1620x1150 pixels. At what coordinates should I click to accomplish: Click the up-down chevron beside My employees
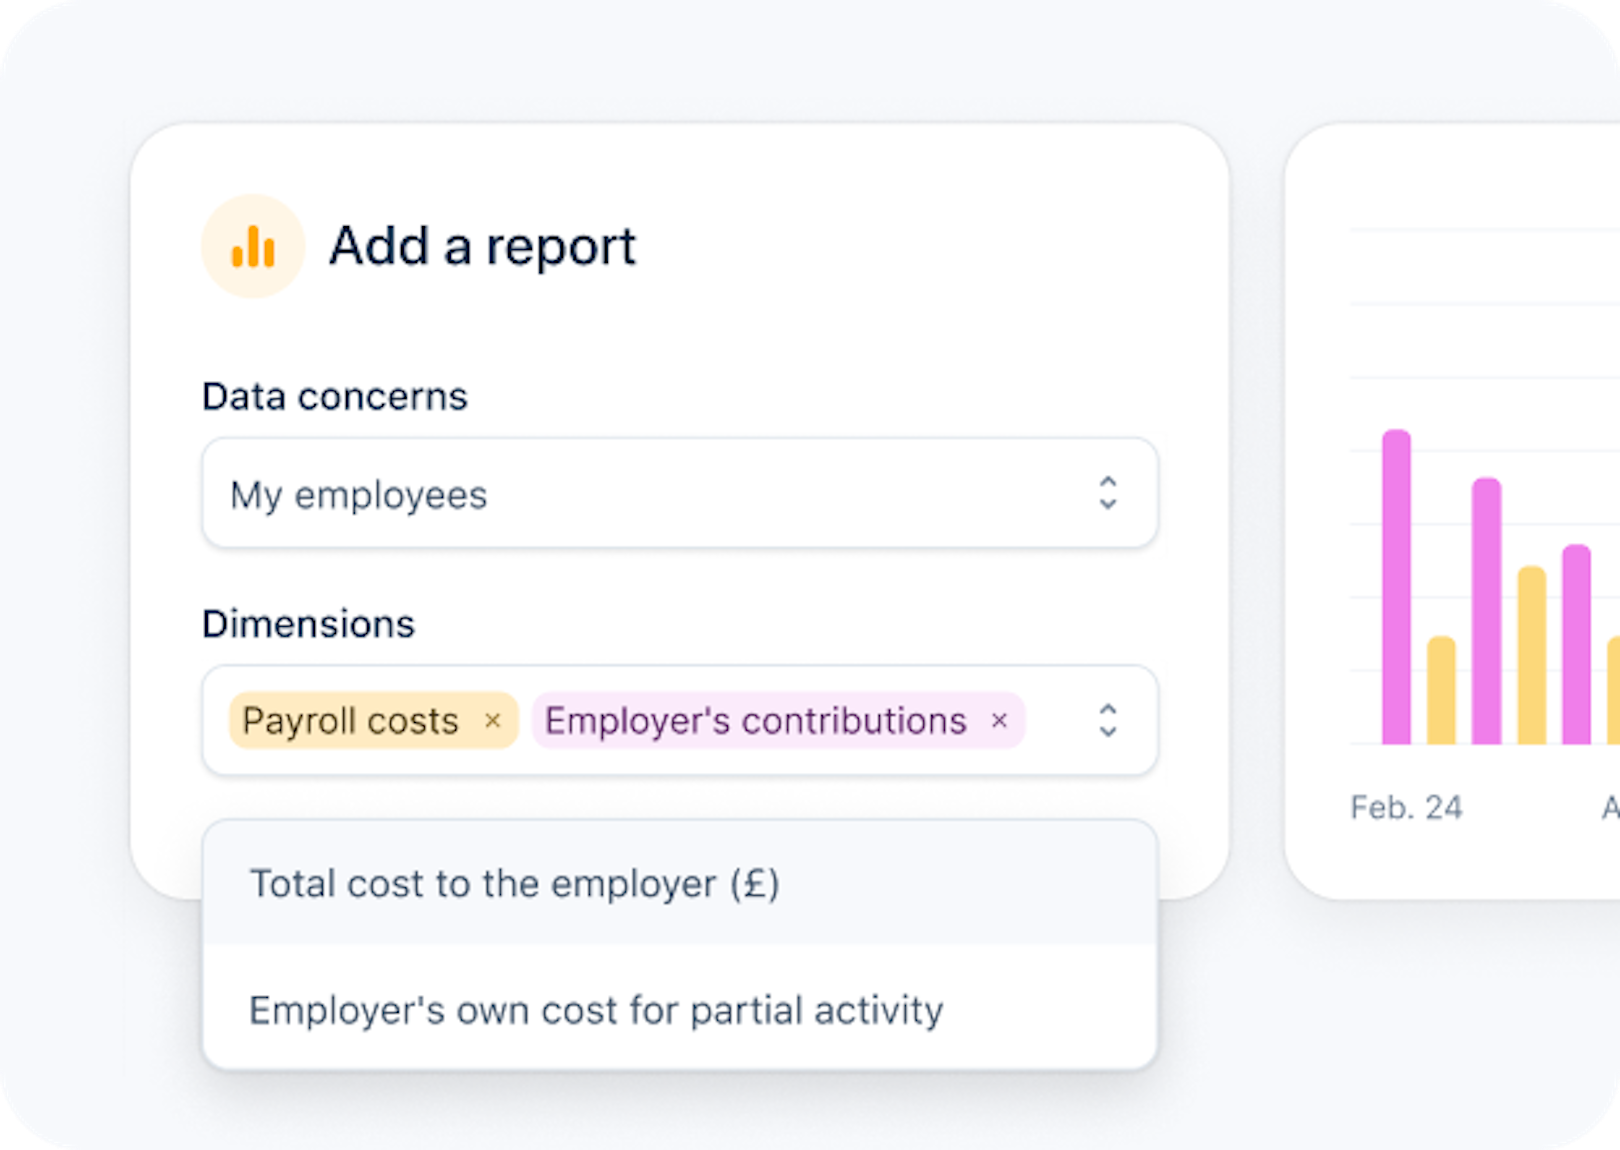tap(1108, 494)
